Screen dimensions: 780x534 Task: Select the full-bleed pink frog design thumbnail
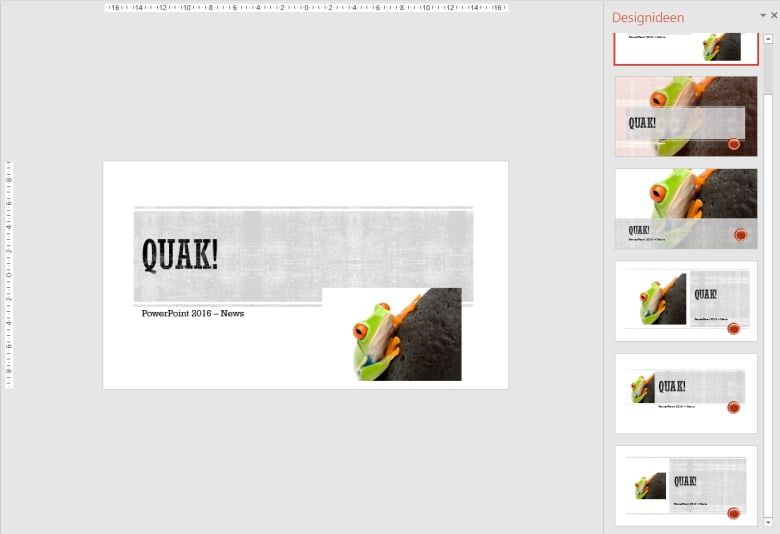[x=686, y=116]
